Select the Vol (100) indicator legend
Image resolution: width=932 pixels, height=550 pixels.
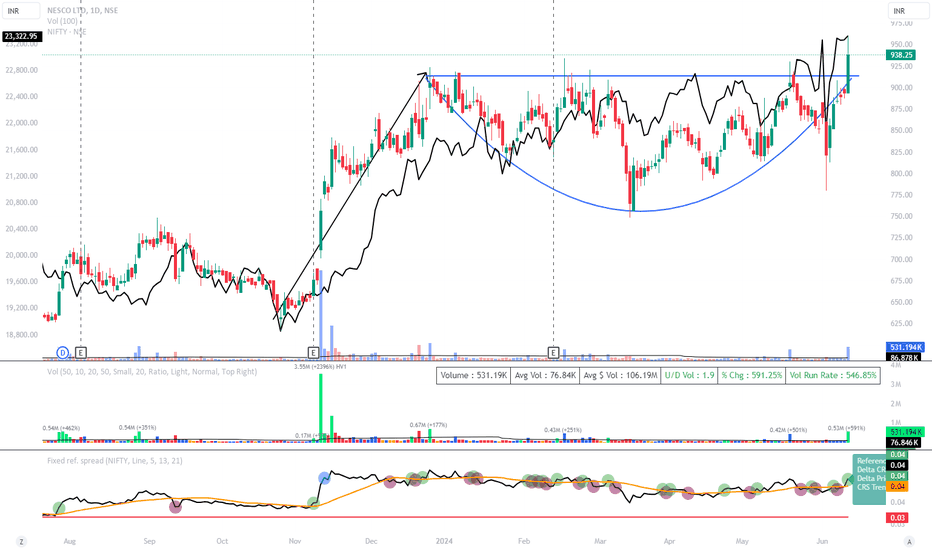(62, 21)
